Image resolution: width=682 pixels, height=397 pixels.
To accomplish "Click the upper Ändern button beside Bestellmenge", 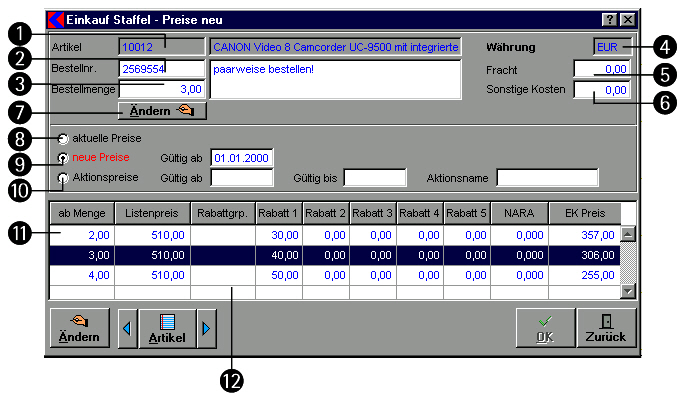I will pyautogui.click(x=162, y=111).
